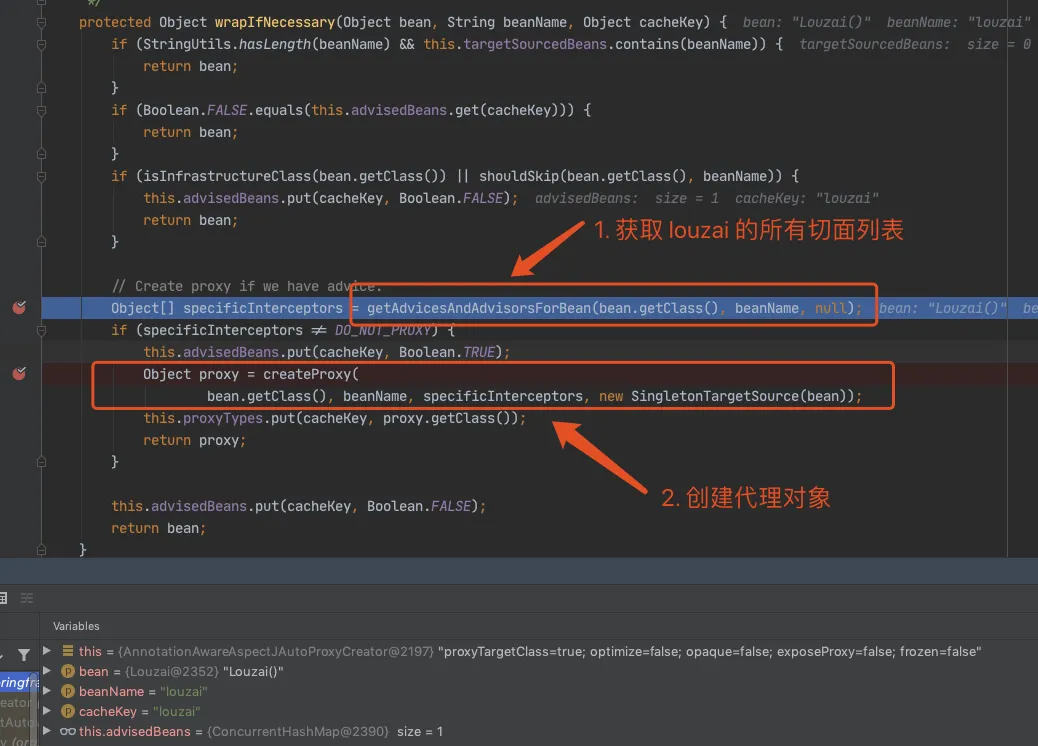Expand the 'this' variable node

(47, 651)
